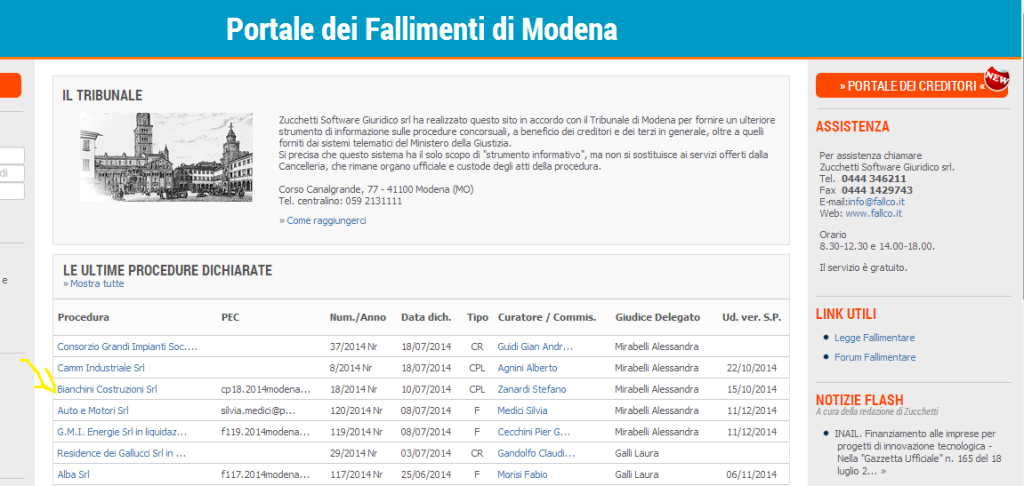Select curator Cecchini Pier G…
The width and height of the screenshot is (1024, 486).
[534, 432]
